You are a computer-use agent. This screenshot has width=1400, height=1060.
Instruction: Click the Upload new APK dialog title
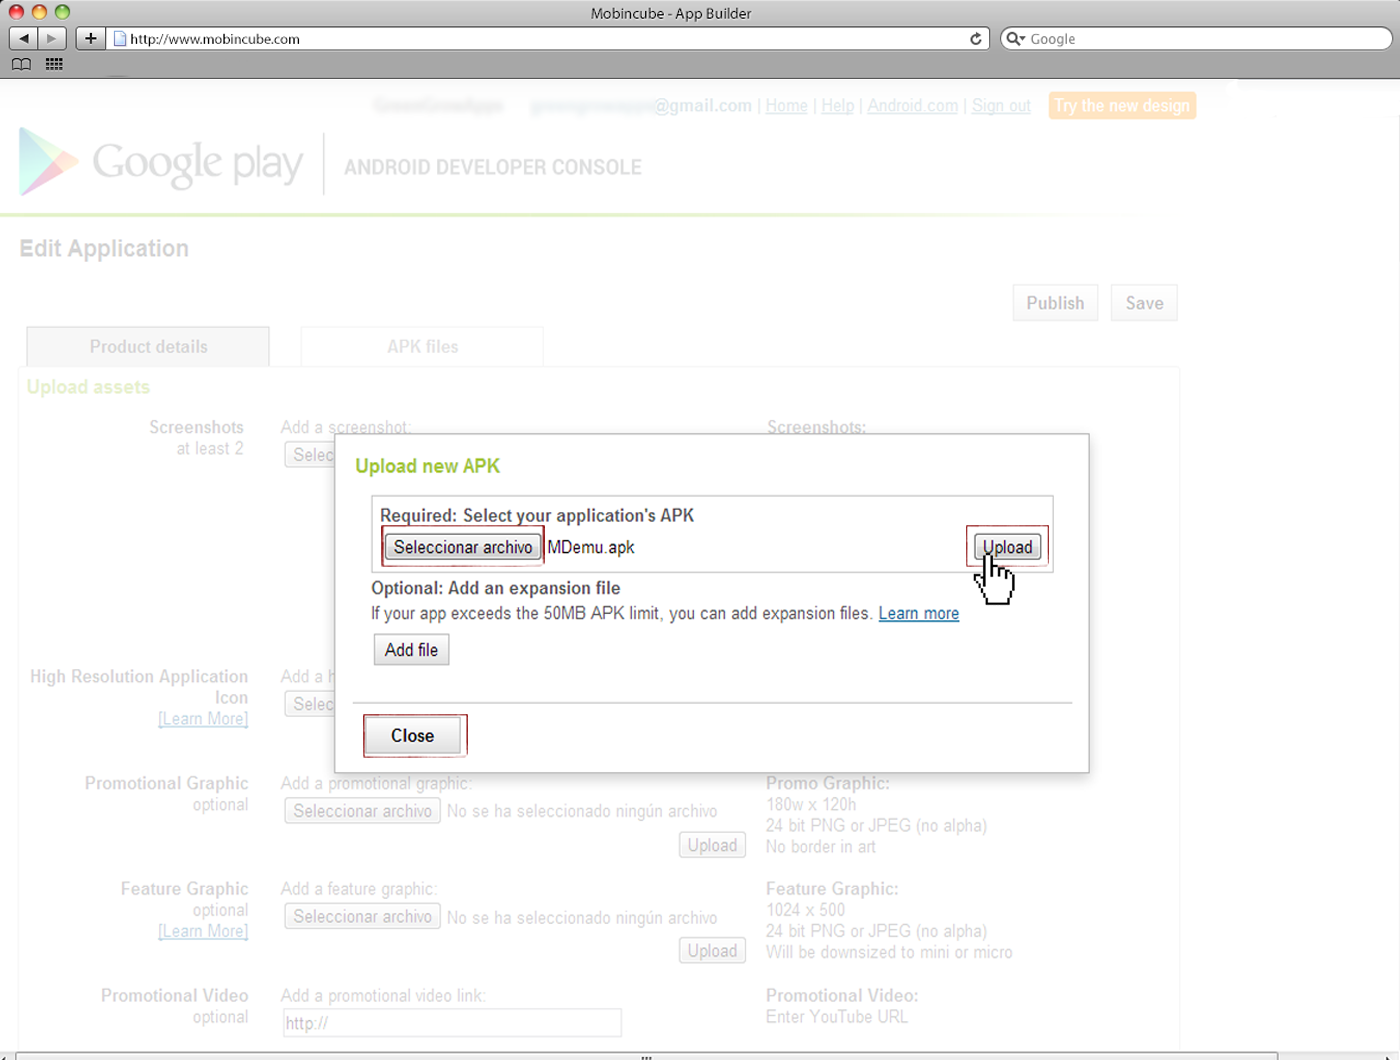(x=427, y=466)
